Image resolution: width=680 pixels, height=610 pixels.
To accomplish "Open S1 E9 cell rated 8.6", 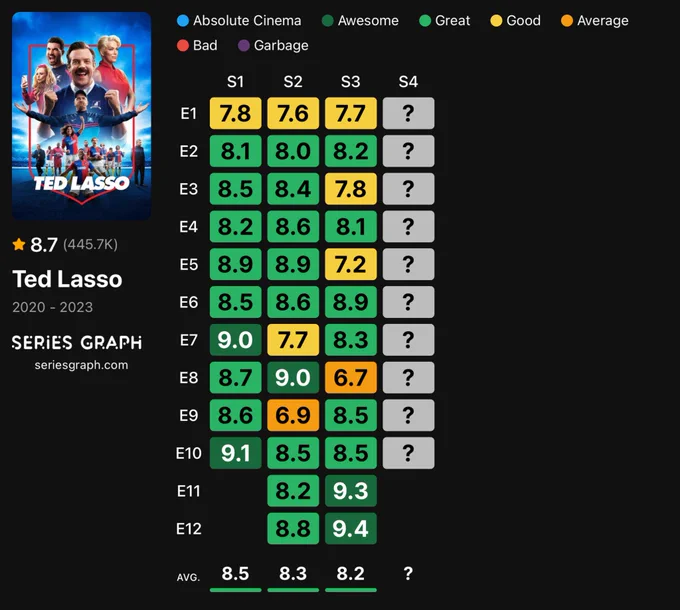I will coord(235,415).
